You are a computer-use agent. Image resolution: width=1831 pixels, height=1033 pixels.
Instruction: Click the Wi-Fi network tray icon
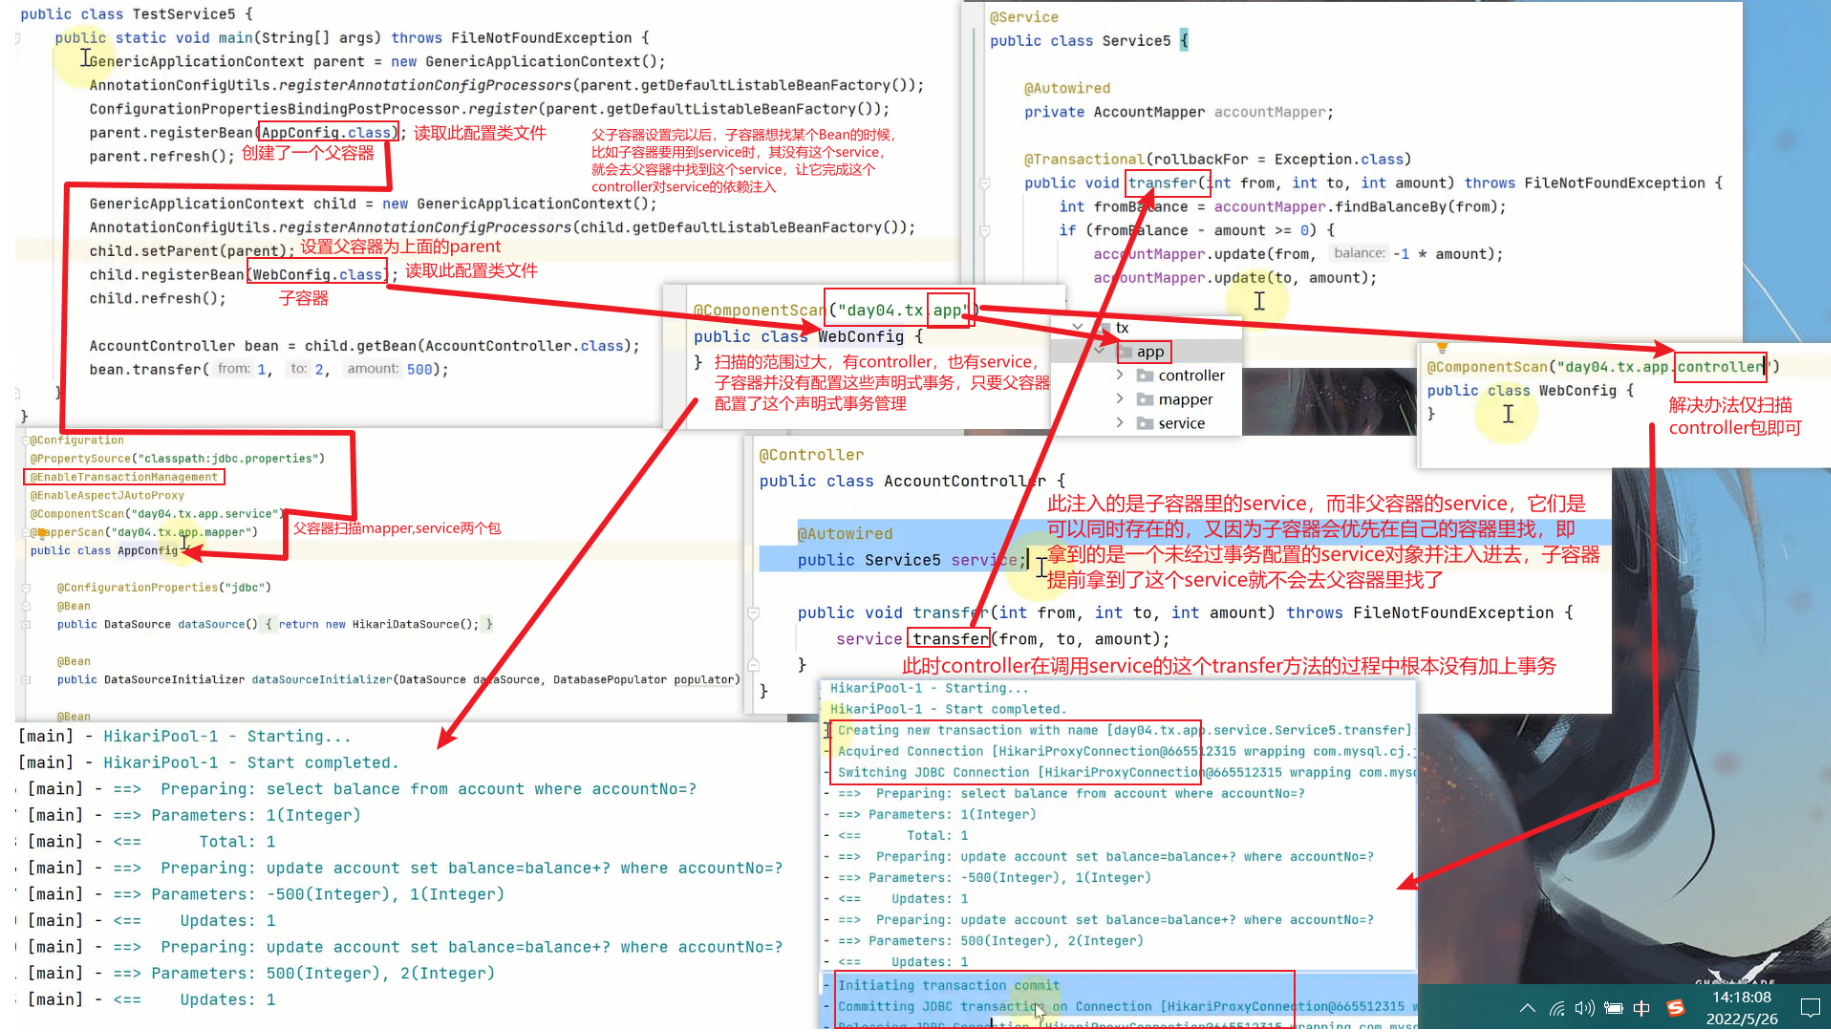click(1557, 1008)
